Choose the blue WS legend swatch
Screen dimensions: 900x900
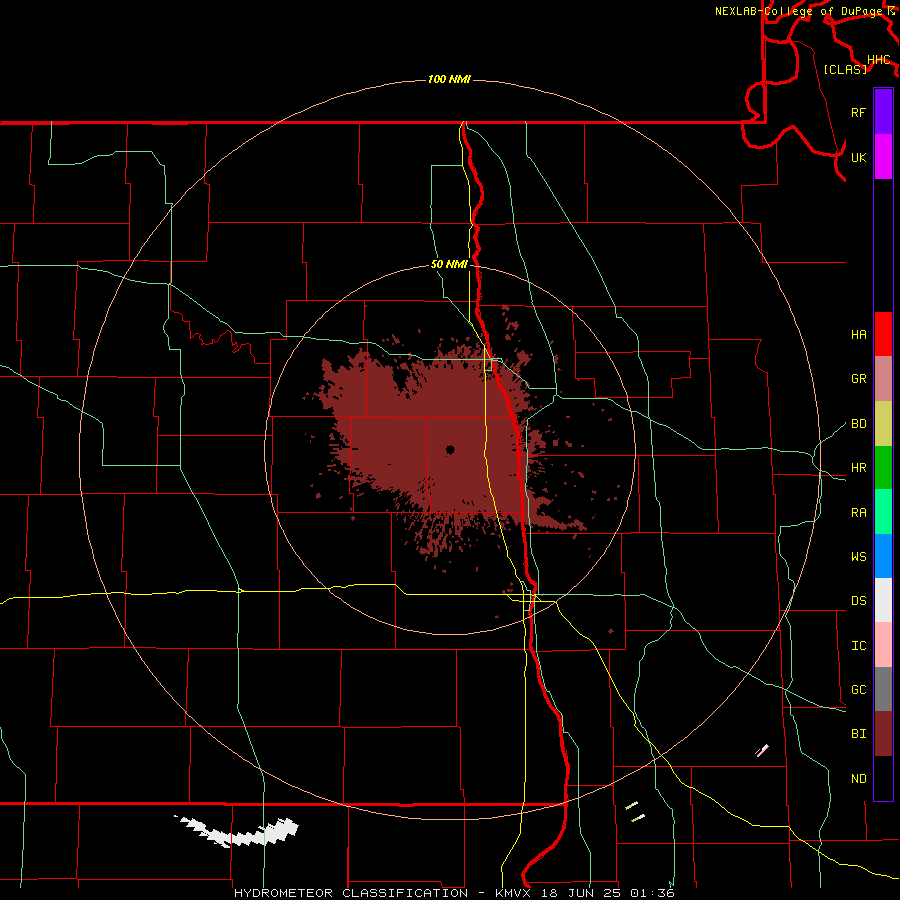coord(883,556)
